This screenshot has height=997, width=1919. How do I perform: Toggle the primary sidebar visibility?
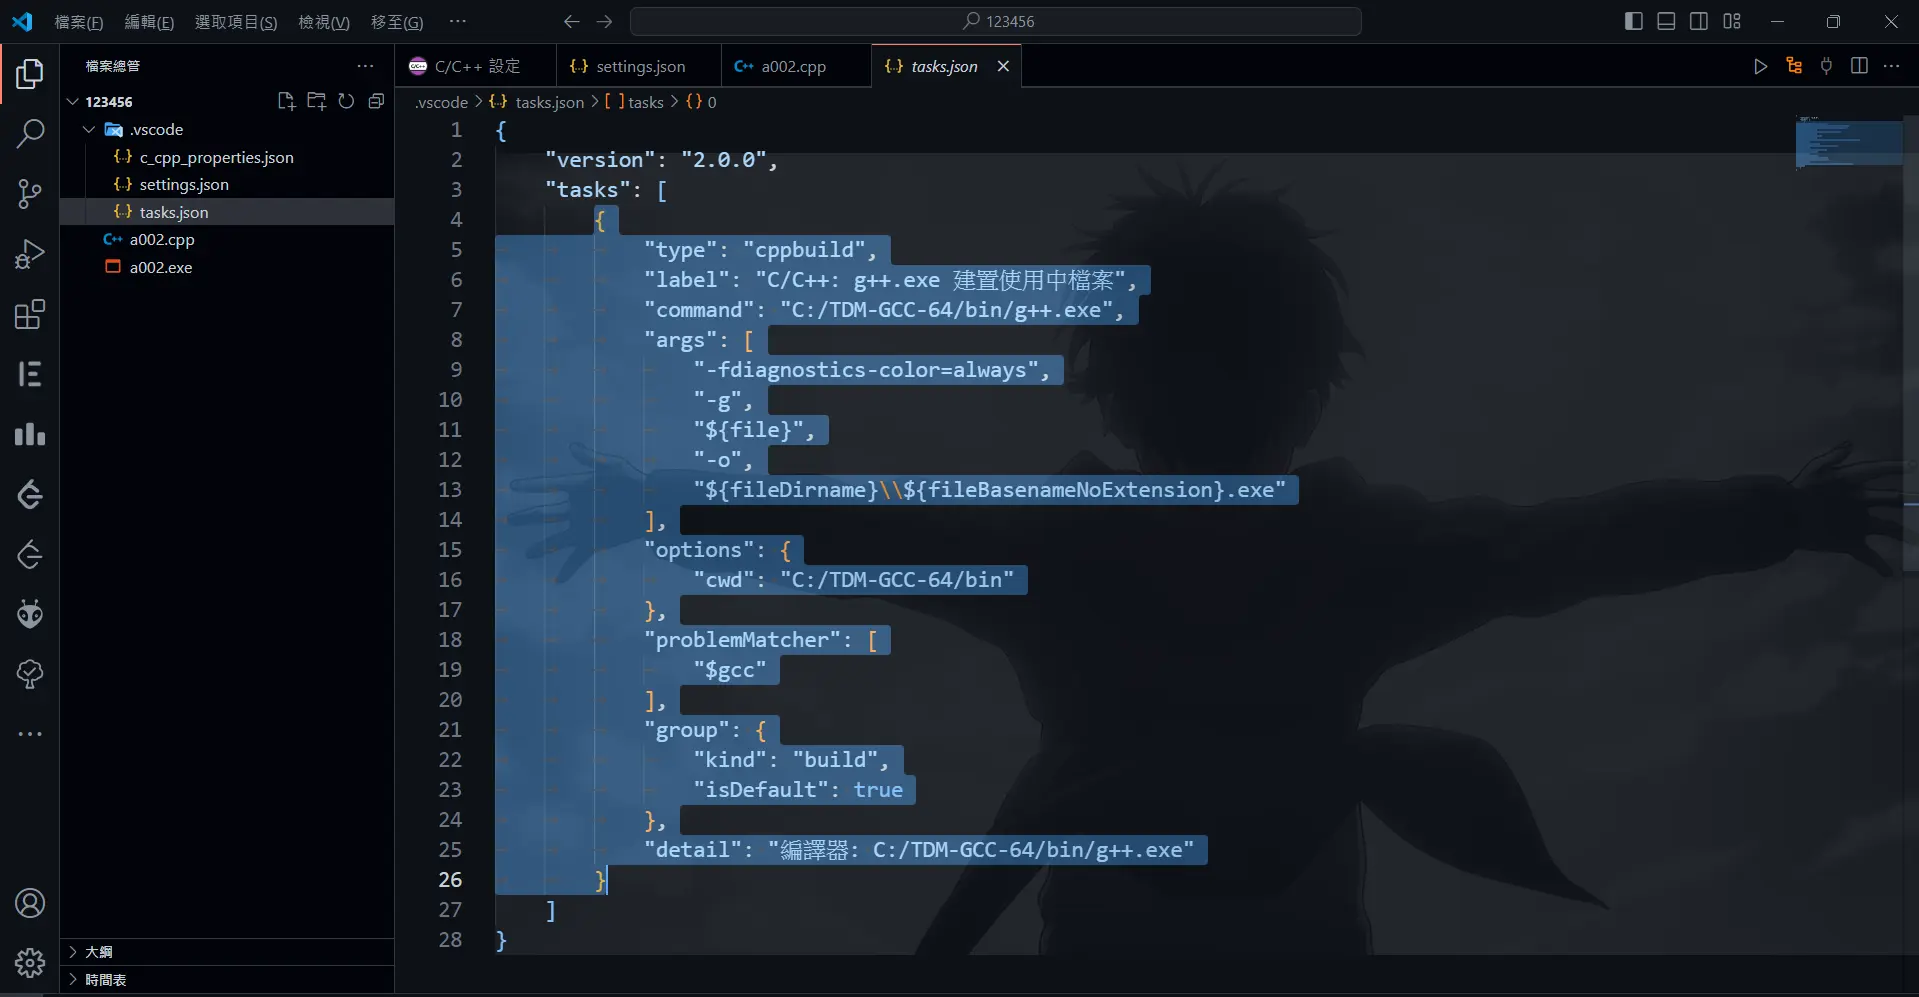tap(1633, 21)
